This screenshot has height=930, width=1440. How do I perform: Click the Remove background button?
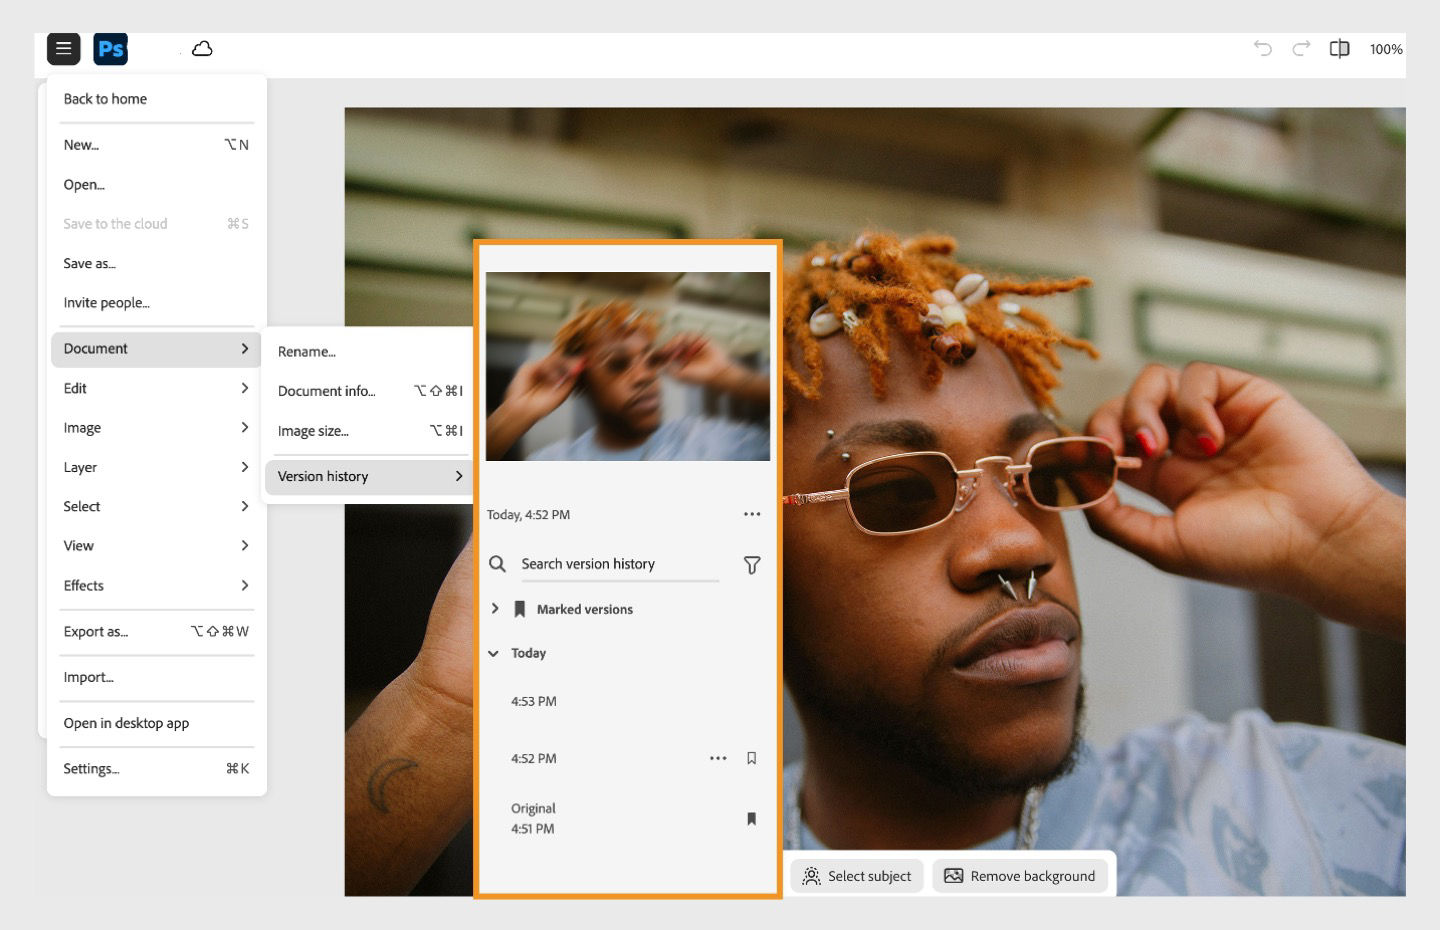point(1020,876)
